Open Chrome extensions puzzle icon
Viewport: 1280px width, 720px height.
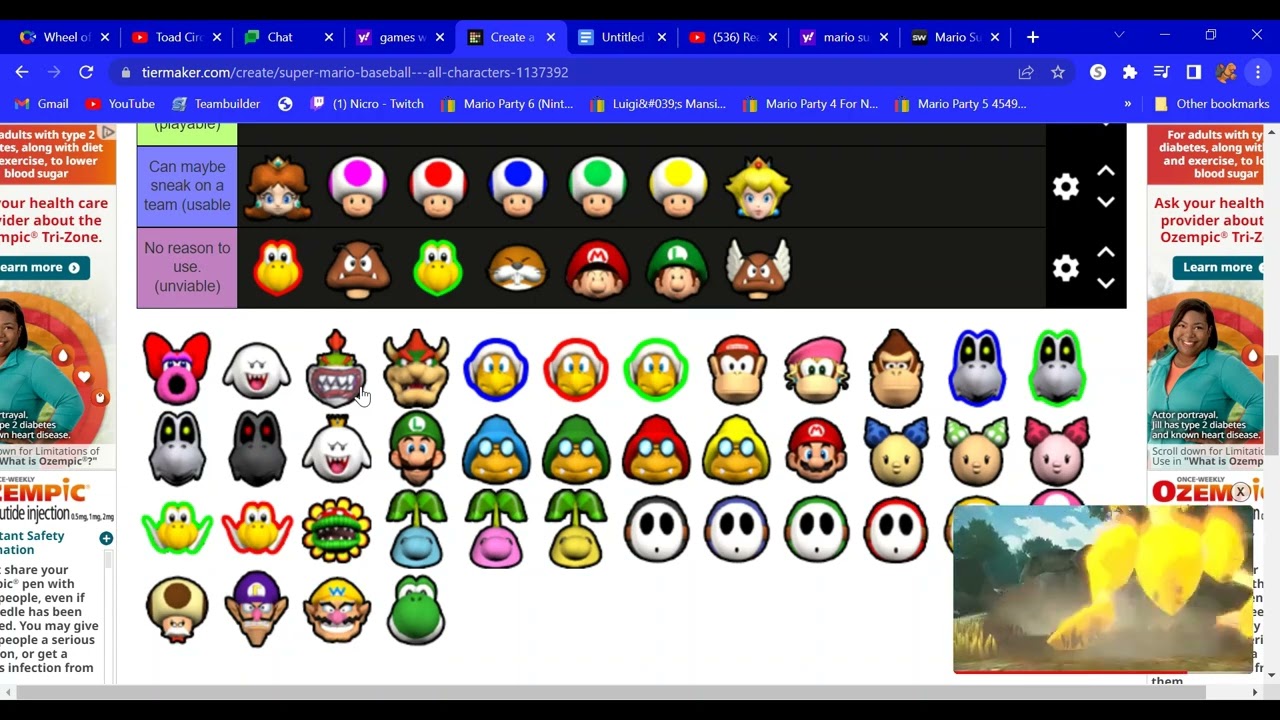pos(1130,72)
